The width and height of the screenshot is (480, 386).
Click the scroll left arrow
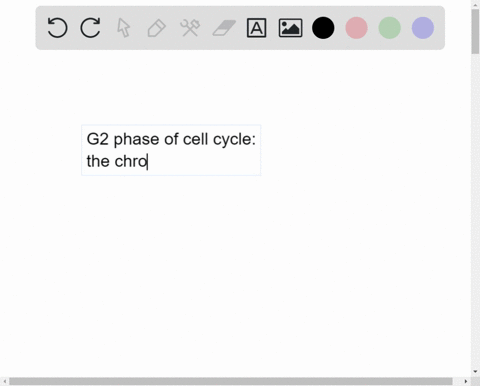[x=5, y=381]
